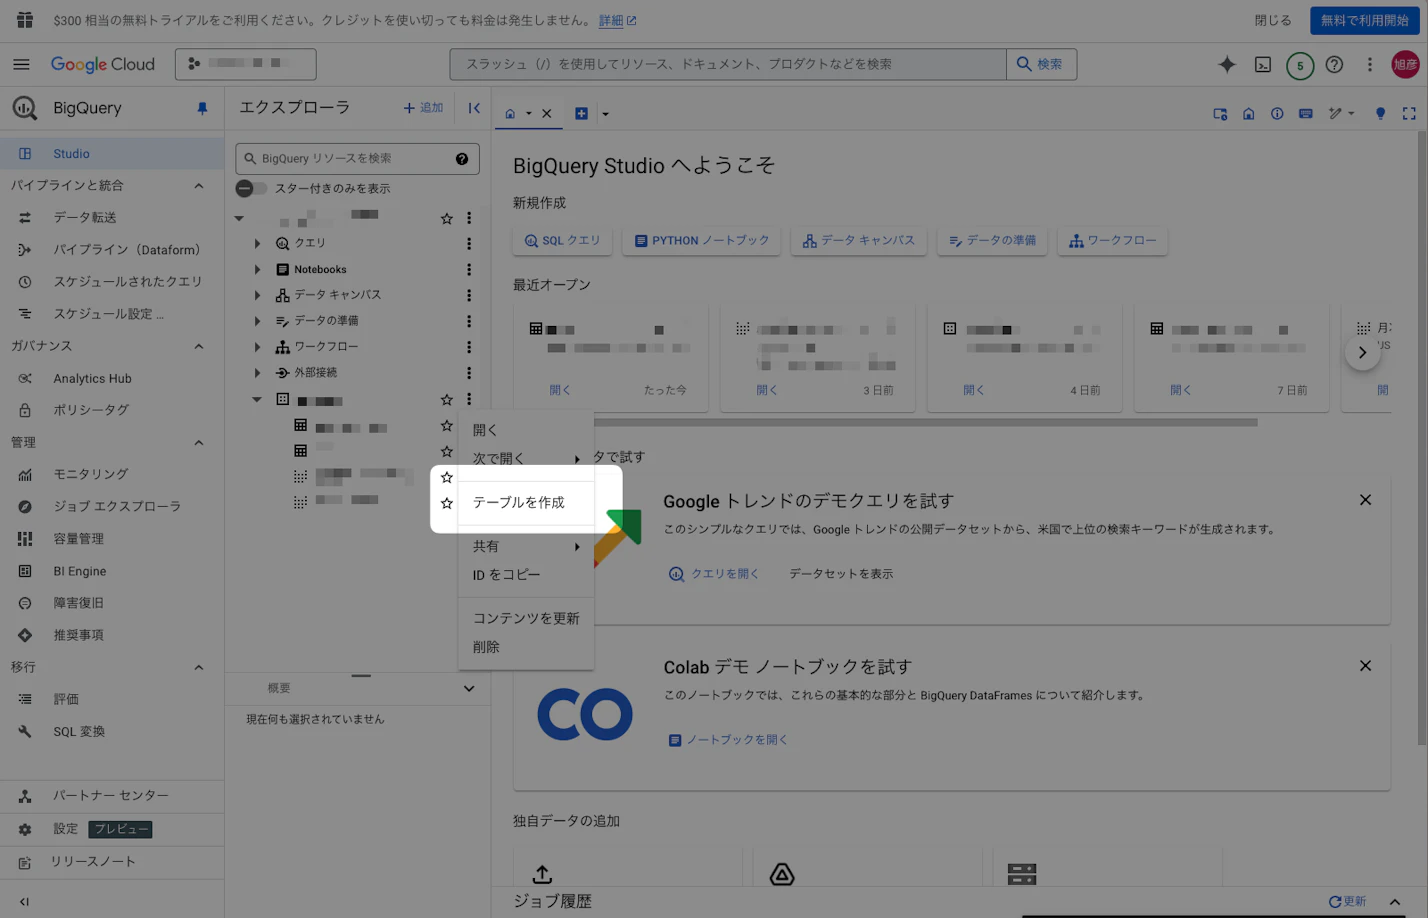Viewport: 1428px width, 918px height.
Task: Collapse the パイプラインと統合 section
Action: [198, 185]
